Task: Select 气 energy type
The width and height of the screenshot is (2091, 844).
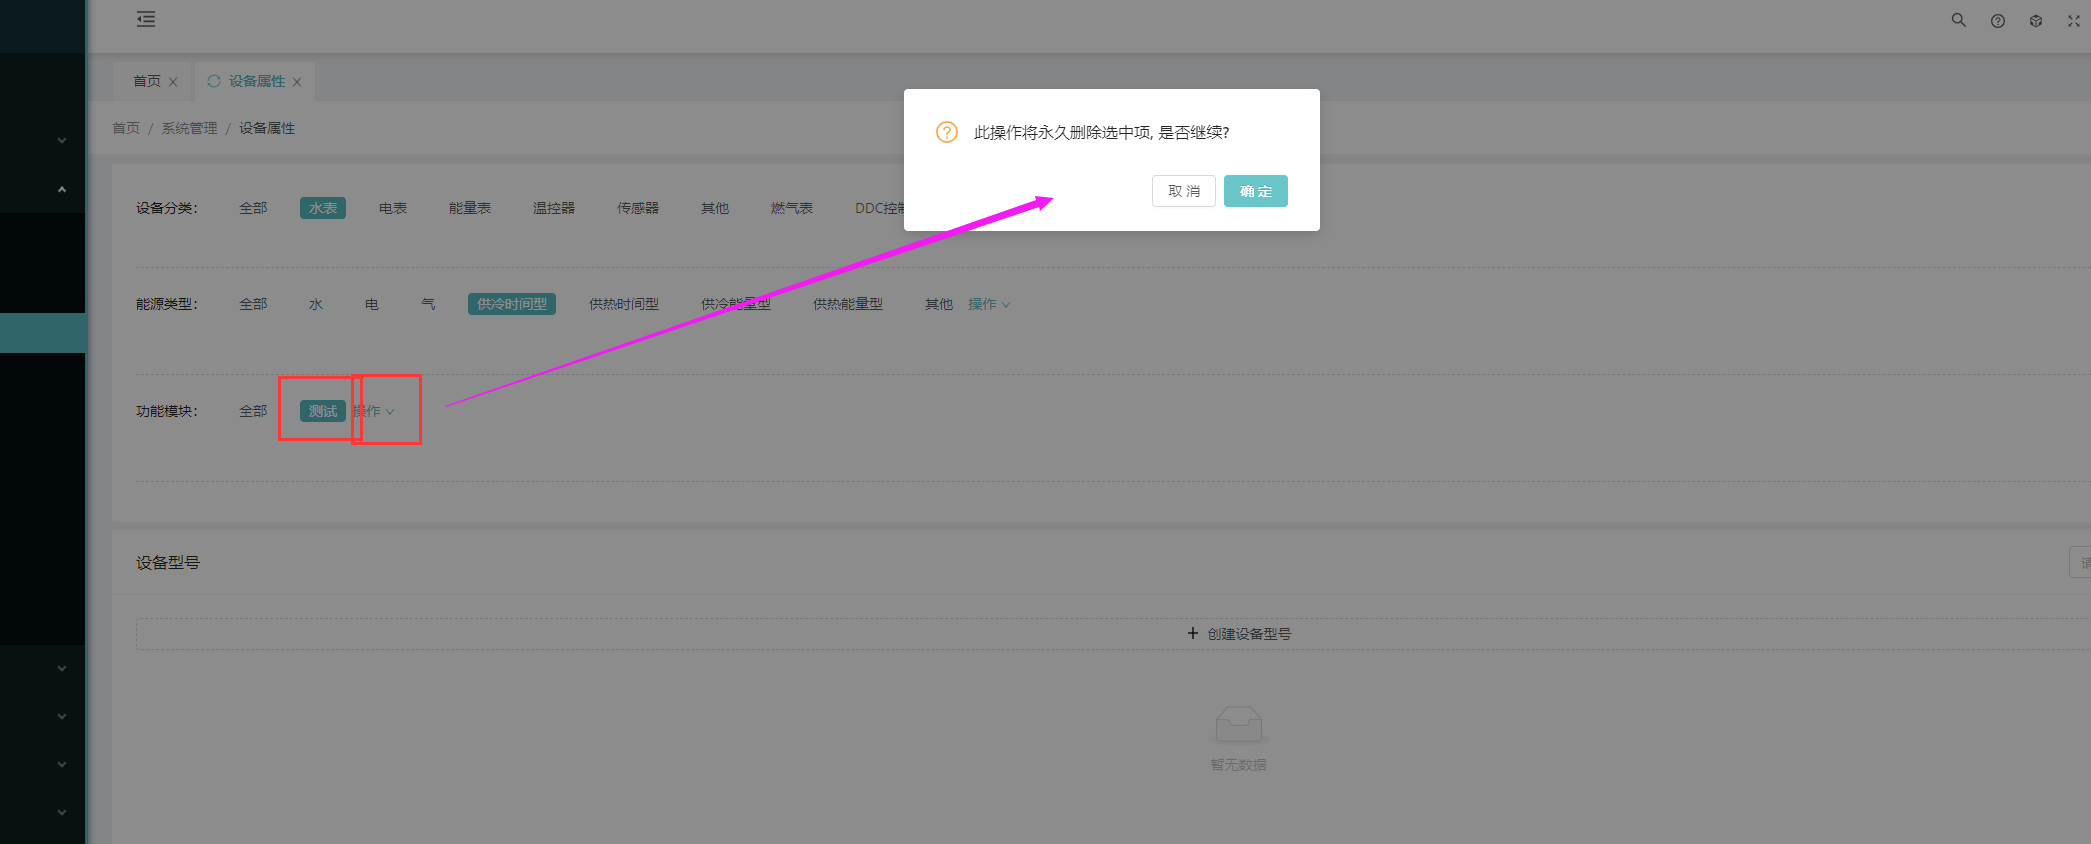Action: click(x=428, y=304)
